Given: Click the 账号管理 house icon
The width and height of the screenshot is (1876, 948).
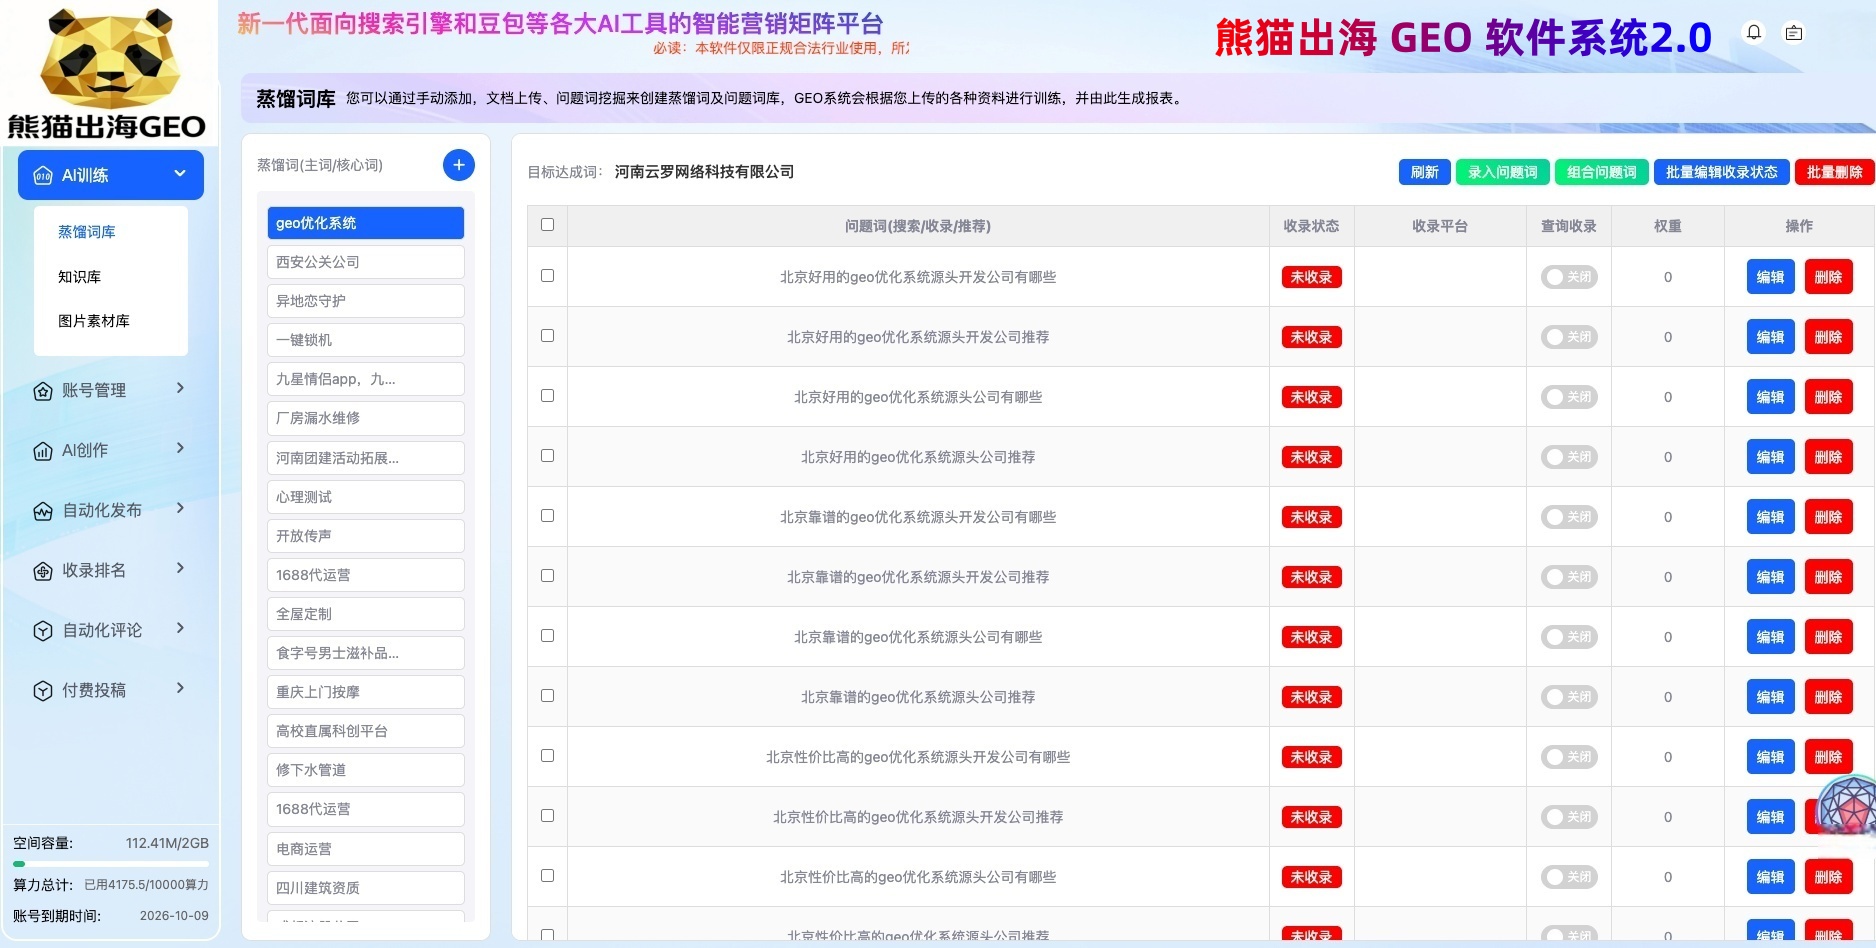Looking at the screenshot, I should (43, 391).
